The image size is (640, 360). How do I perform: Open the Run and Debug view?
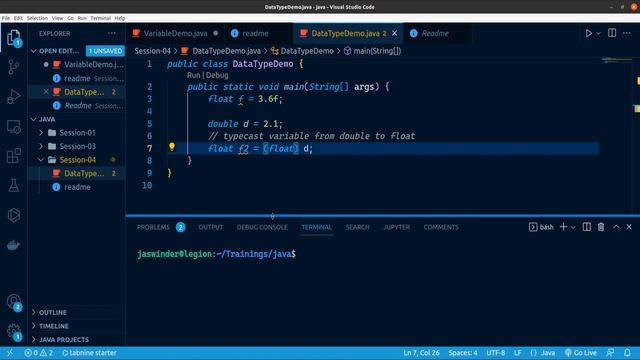[x=13, y=97]
